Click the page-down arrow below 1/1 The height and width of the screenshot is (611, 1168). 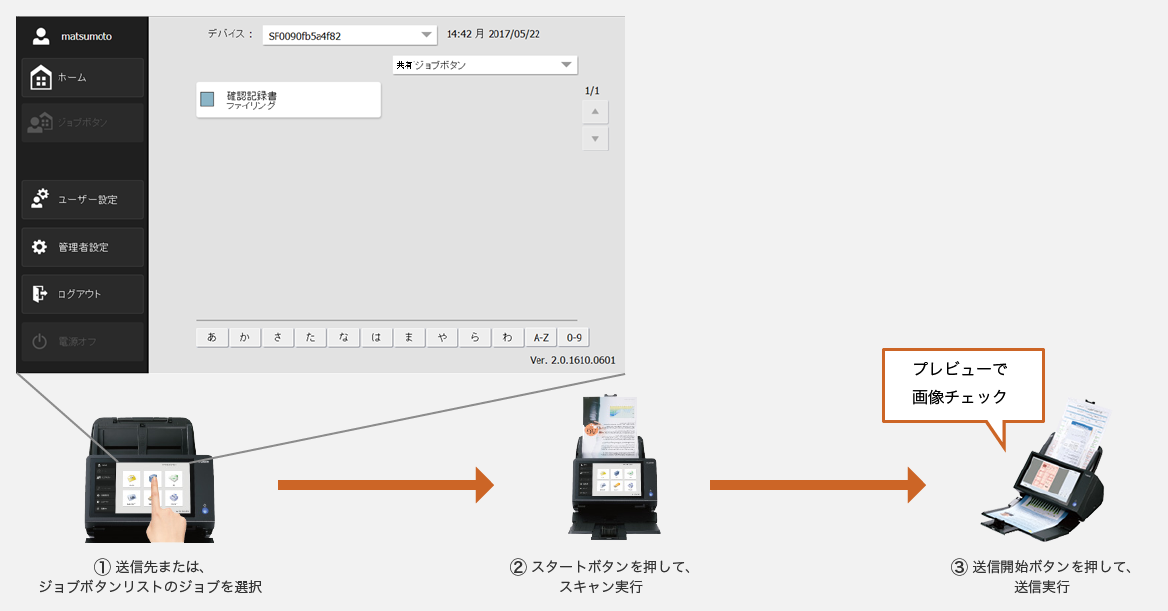(594, 137)
